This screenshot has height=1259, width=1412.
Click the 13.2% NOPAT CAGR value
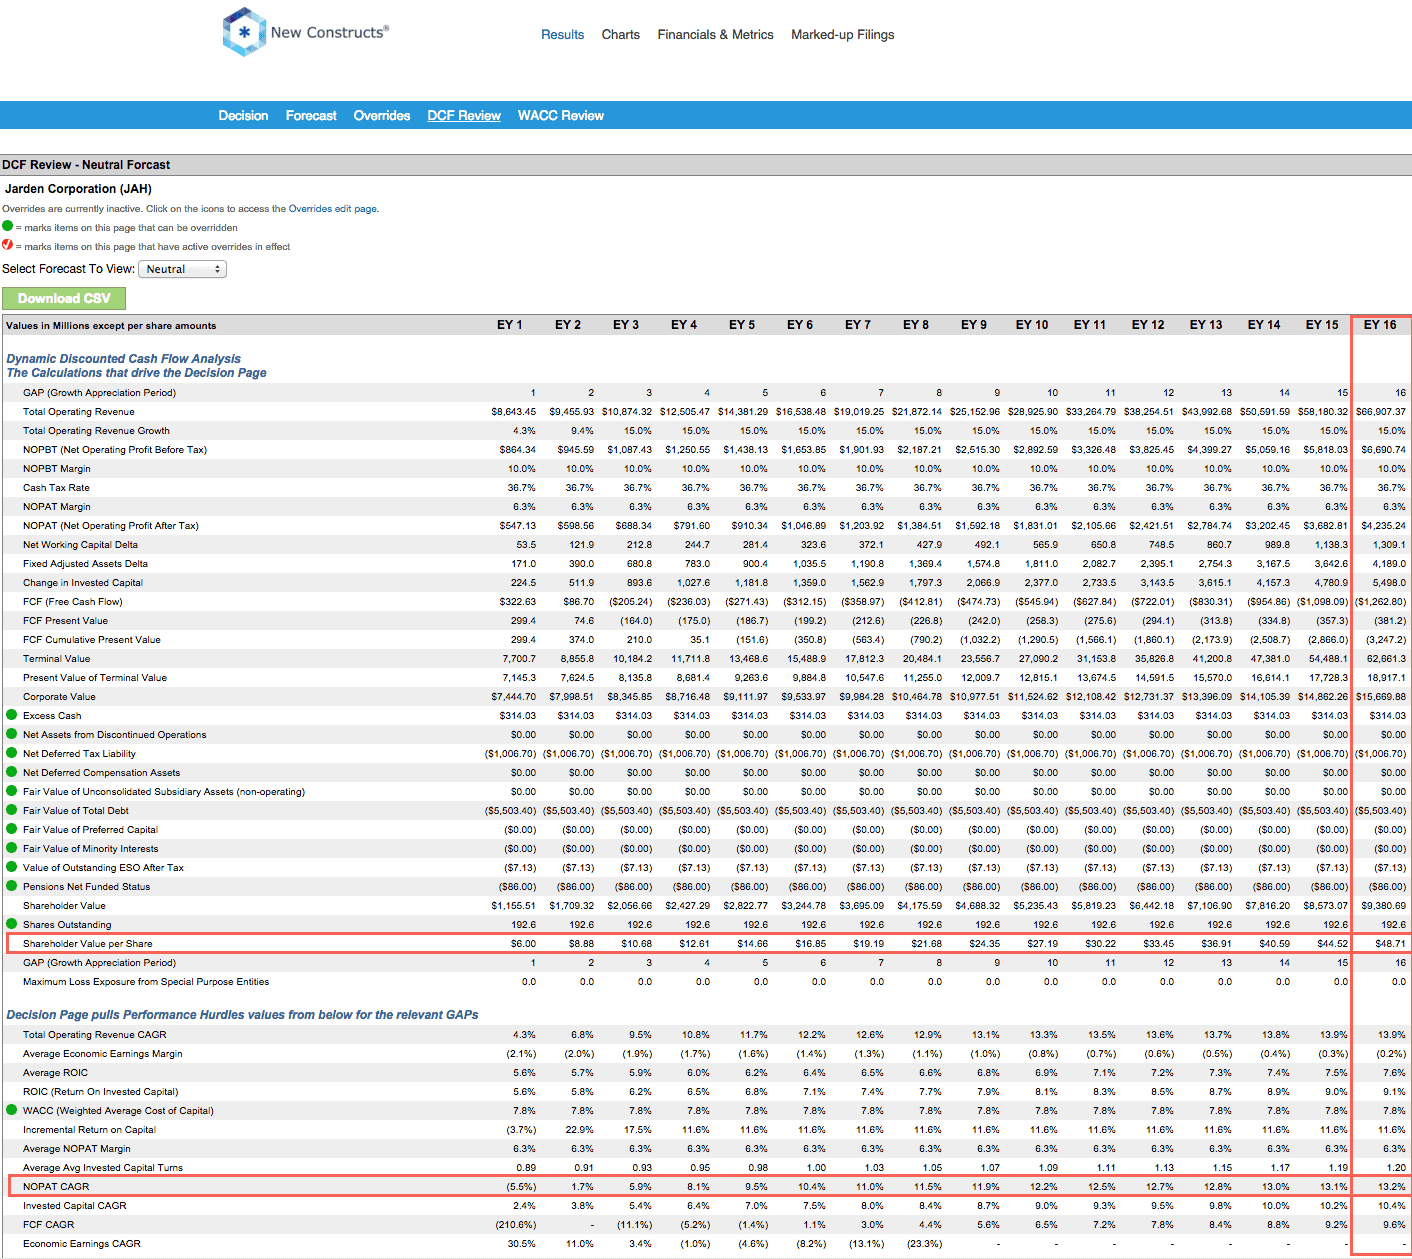tap(1393, 1187)
